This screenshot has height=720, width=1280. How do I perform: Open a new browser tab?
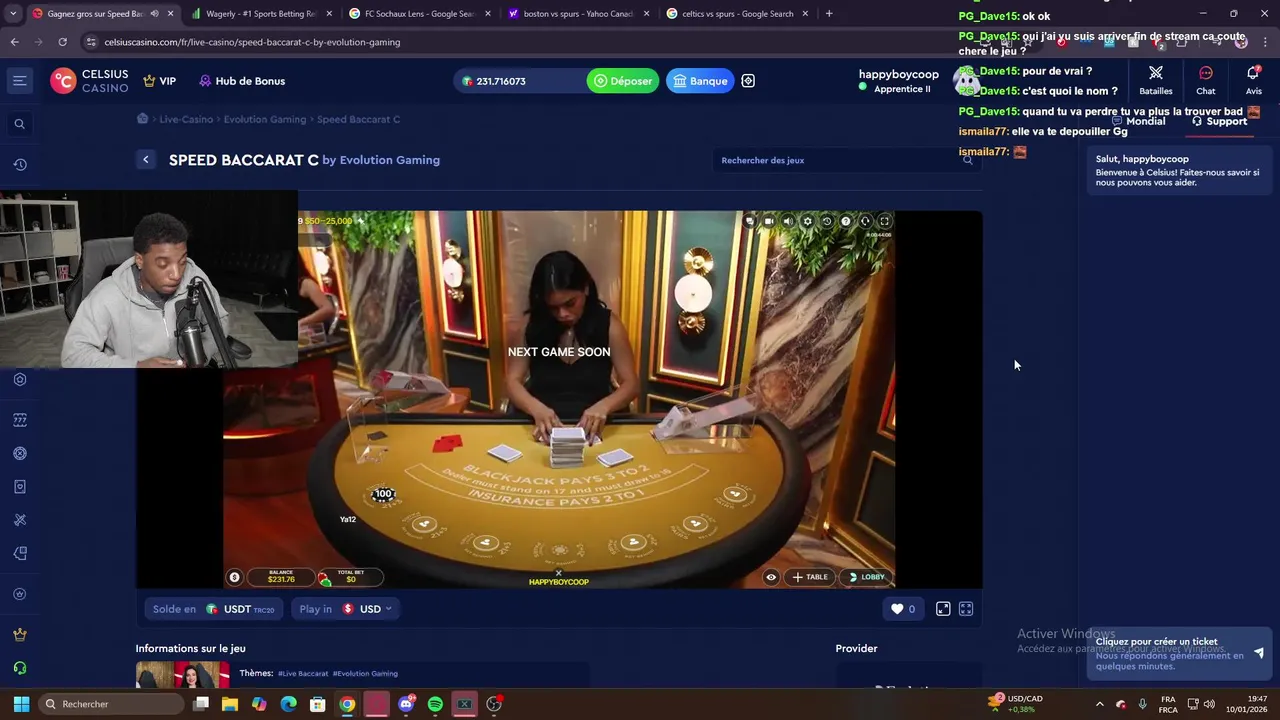click(829, 14)
